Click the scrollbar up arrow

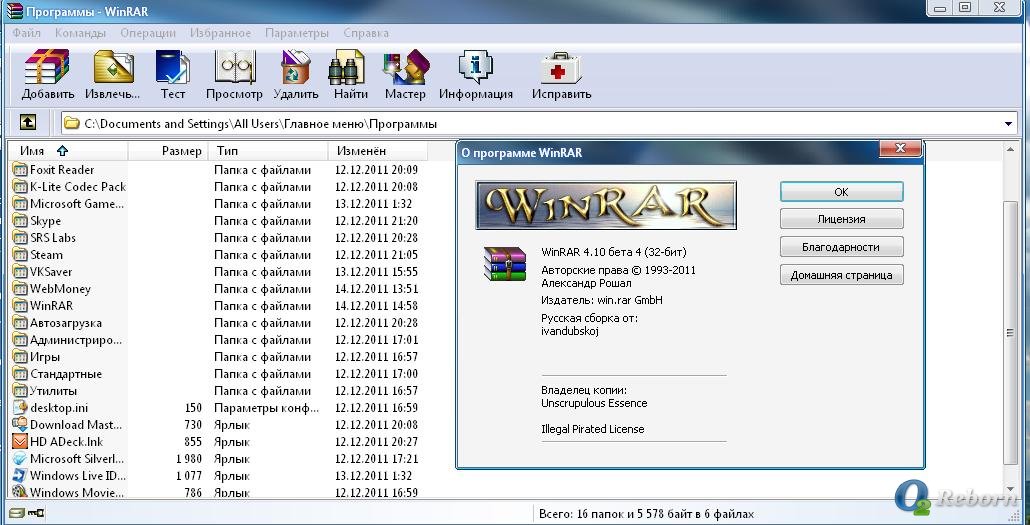point(1010,149)
